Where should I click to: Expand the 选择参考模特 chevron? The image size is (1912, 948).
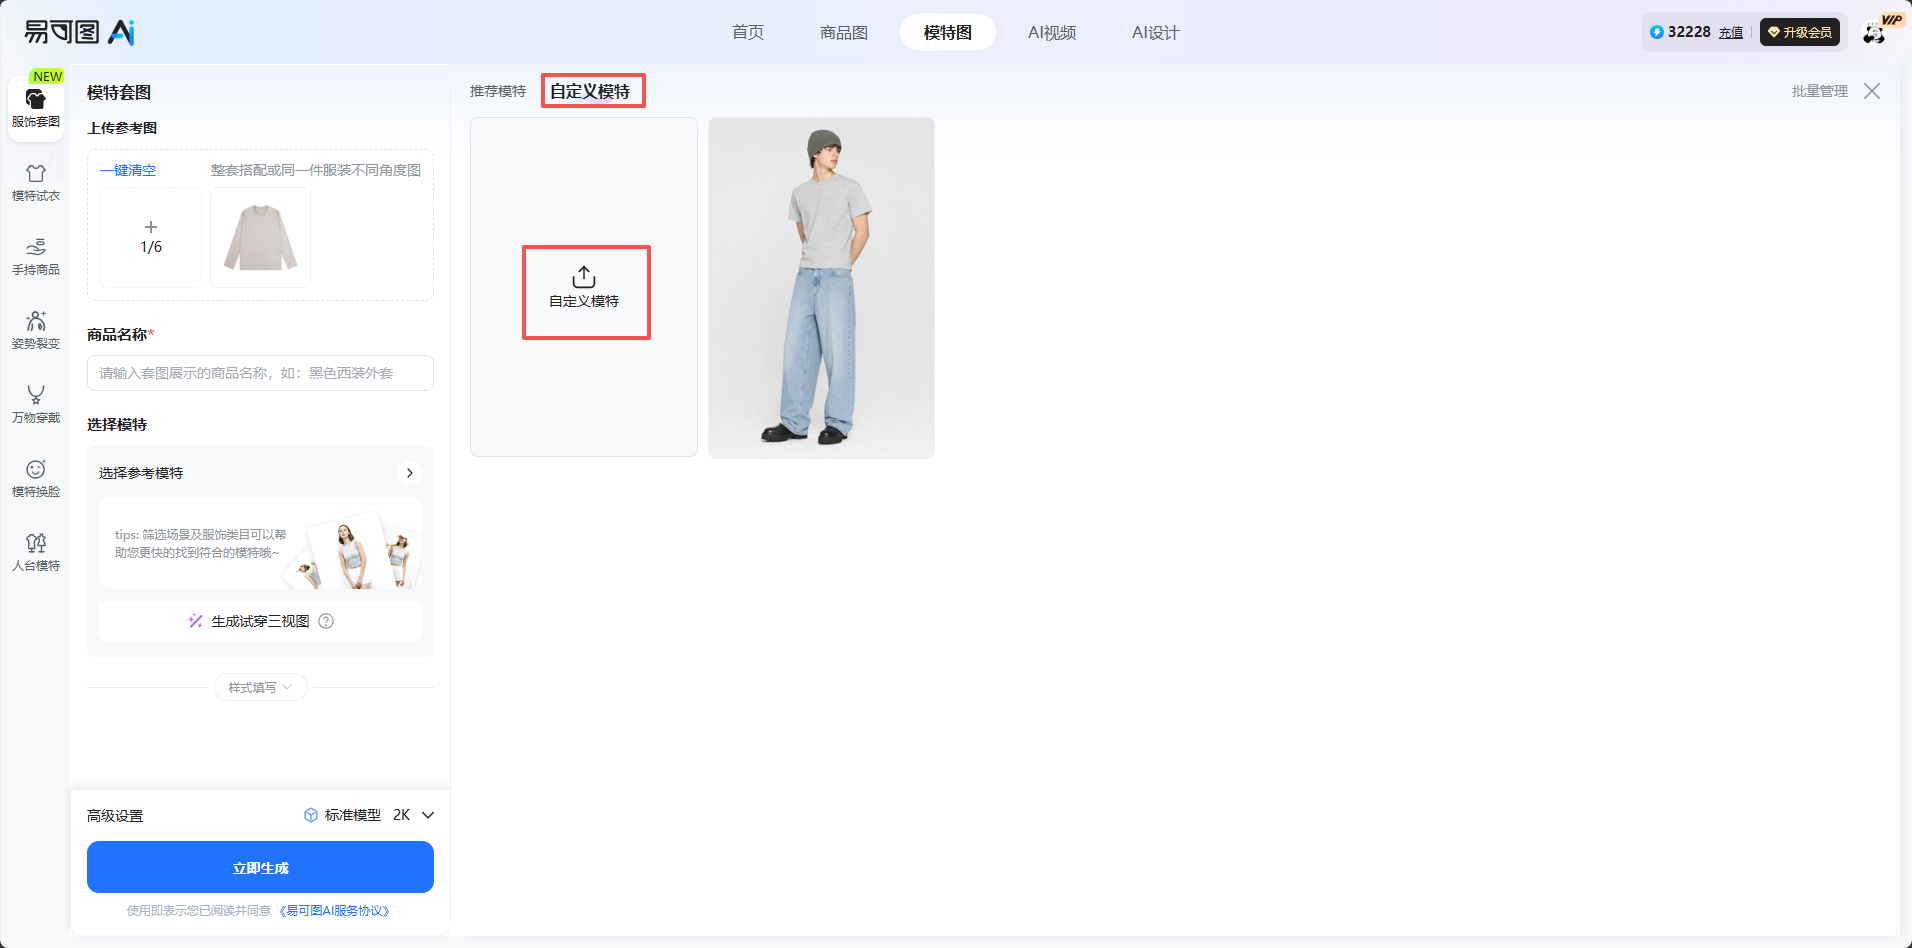pyautogui.click(x=409, y=473)
